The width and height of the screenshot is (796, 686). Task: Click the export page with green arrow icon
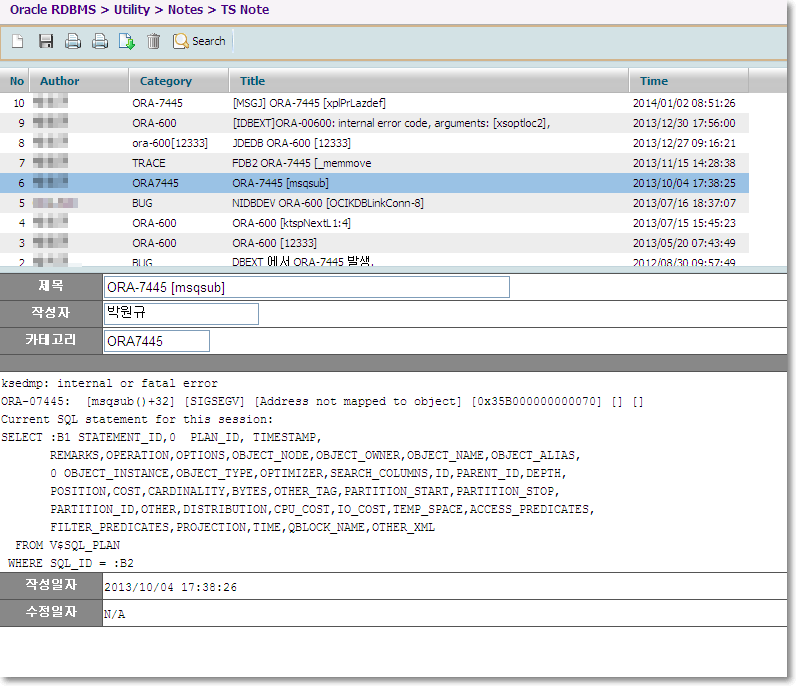127,41
